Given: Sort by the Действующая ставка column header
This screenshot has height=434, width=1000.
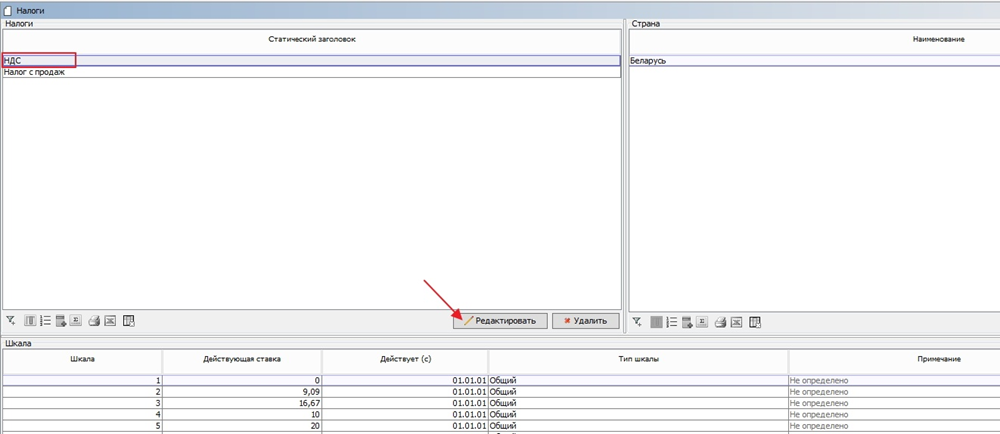Looking at the screenshot, I should [242, 358].
